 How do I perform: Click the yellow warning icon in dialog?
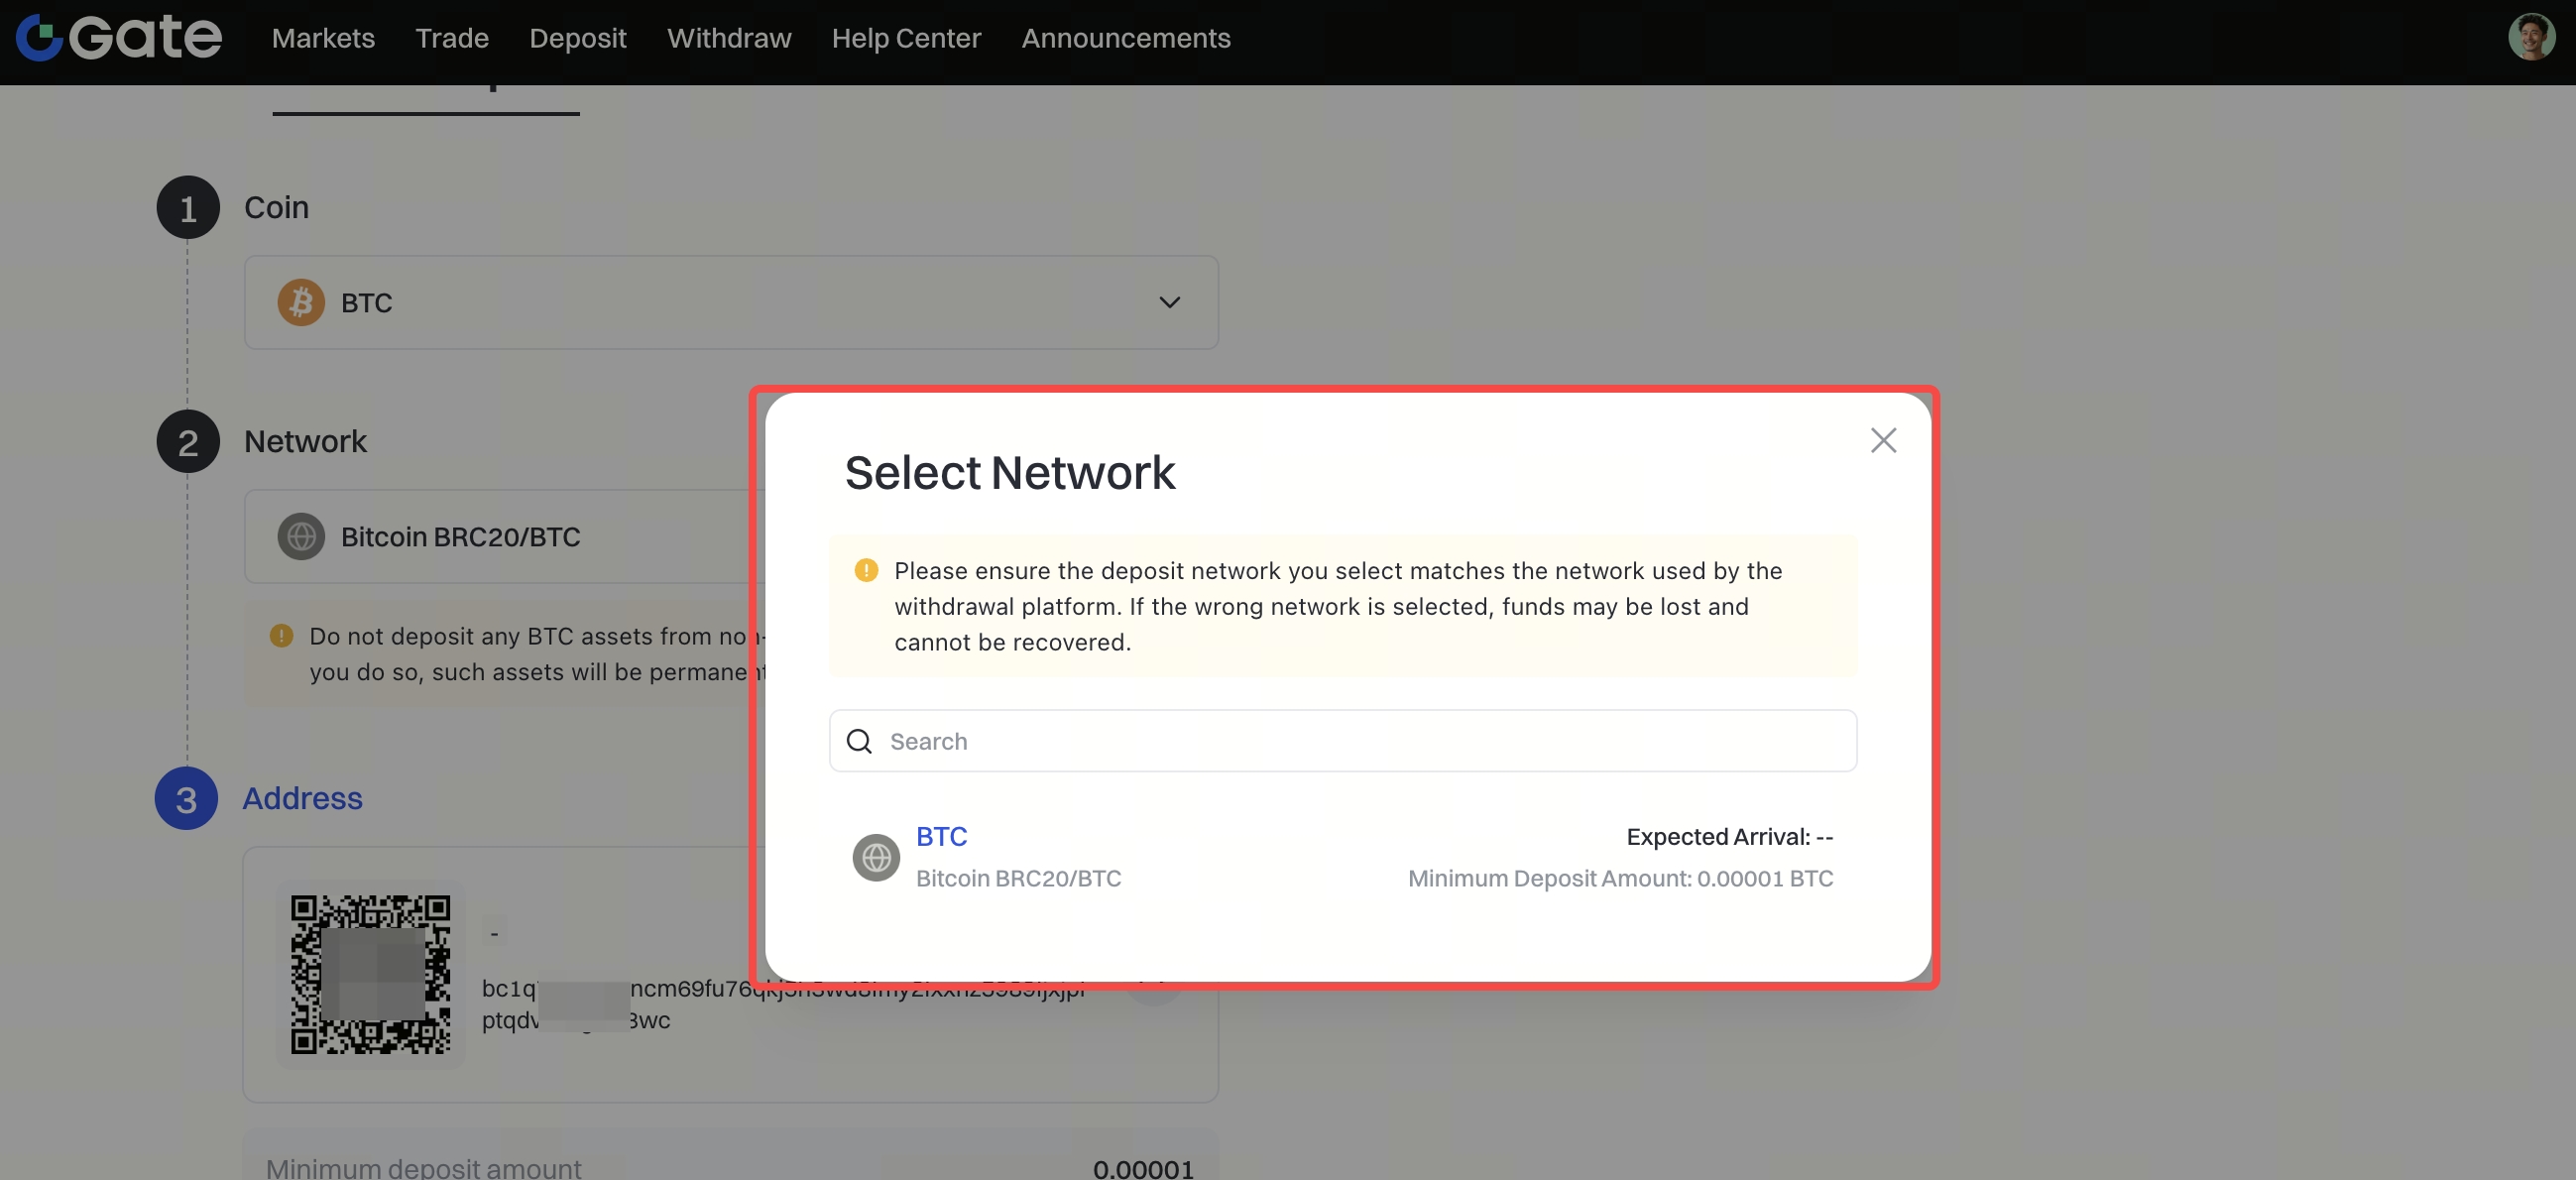[x=866, y=570]
